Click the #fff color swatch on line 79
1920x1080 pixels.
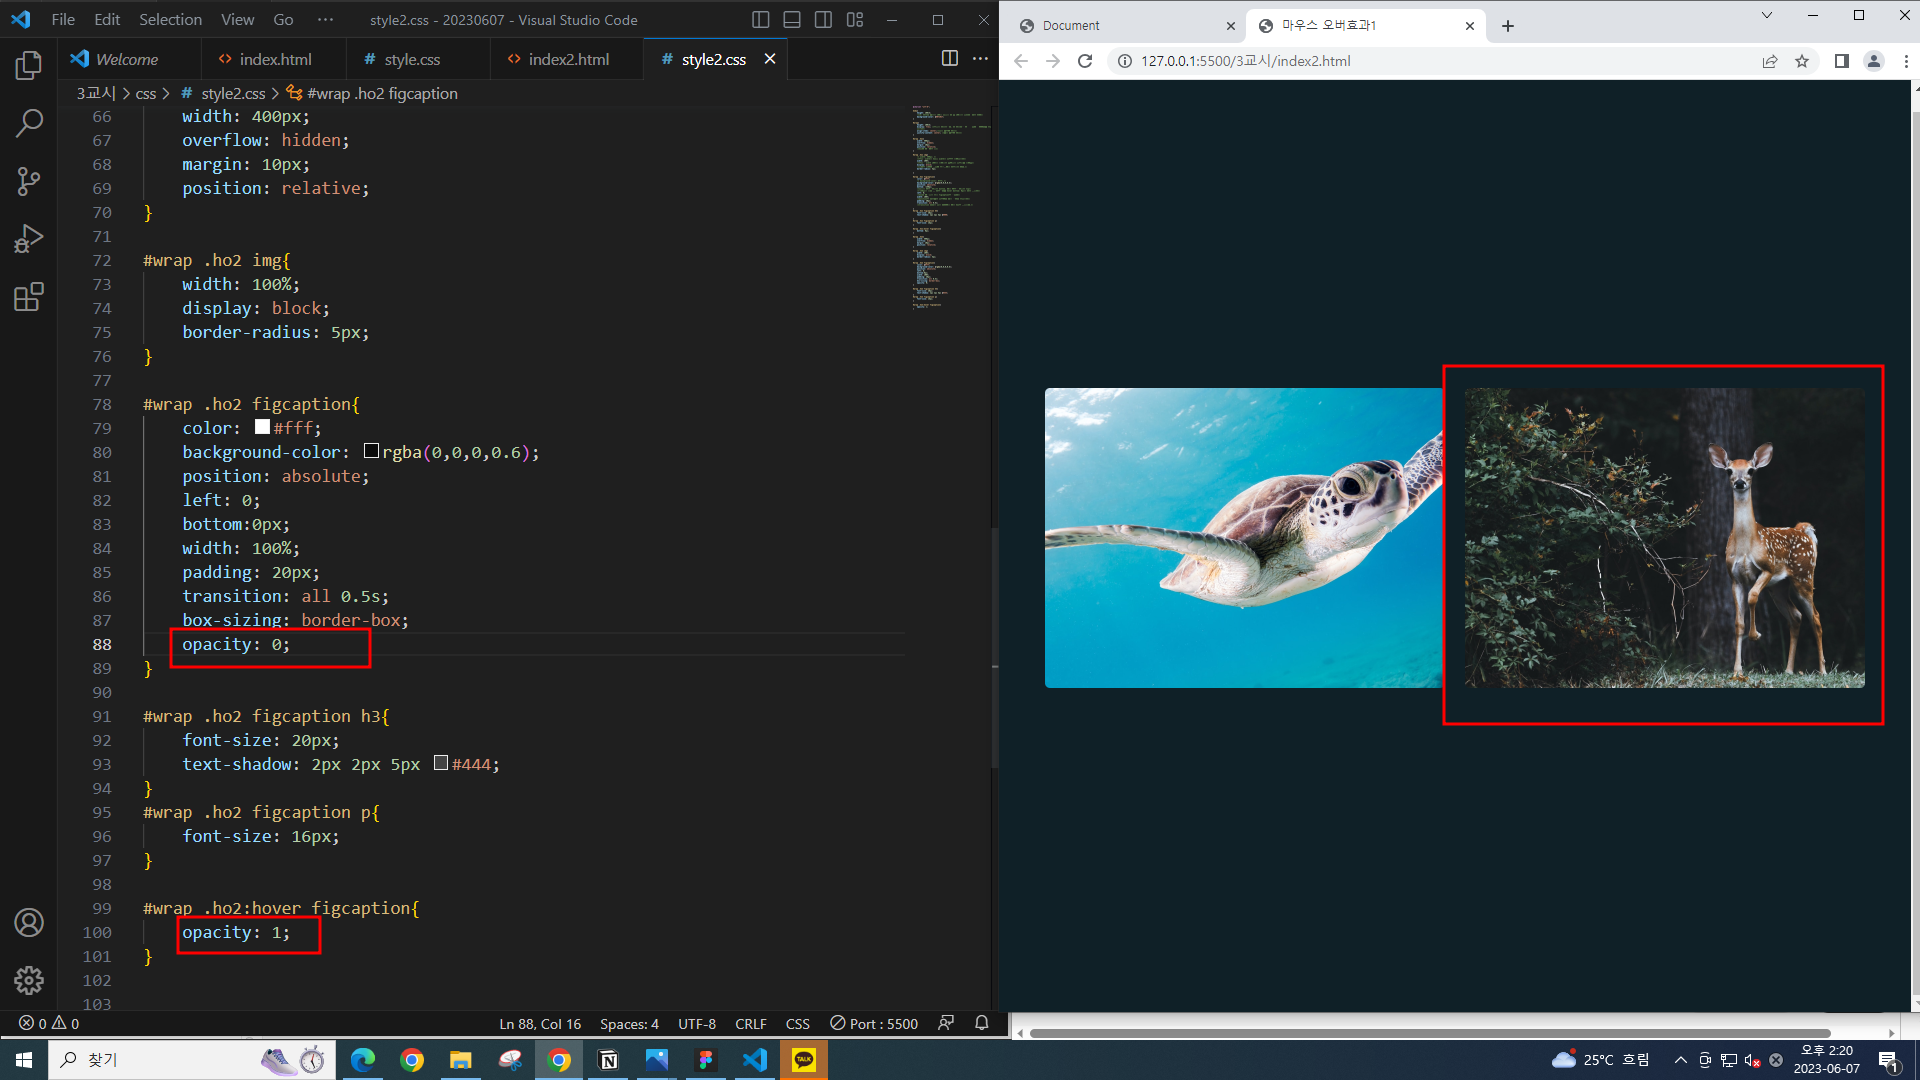point(262,427)
